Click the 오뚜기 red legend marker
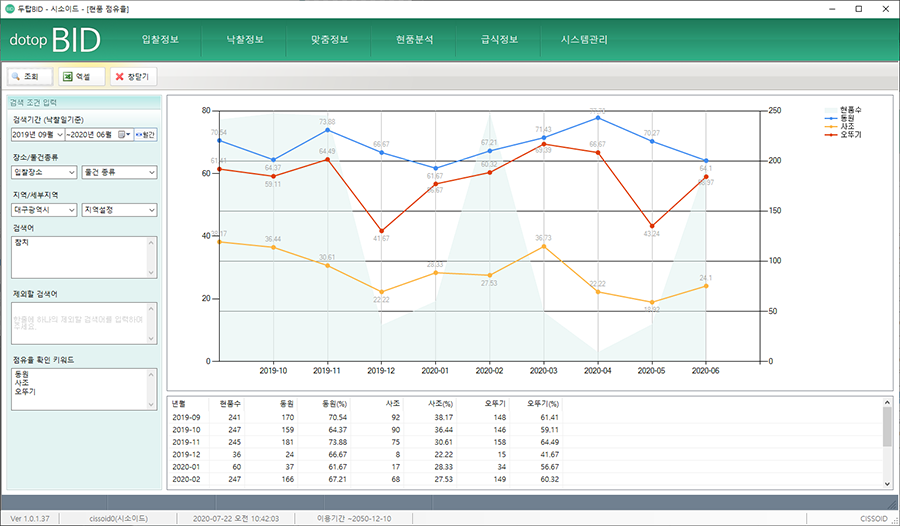The width and height of the screenshot is (900, 526). click(830, 133)
